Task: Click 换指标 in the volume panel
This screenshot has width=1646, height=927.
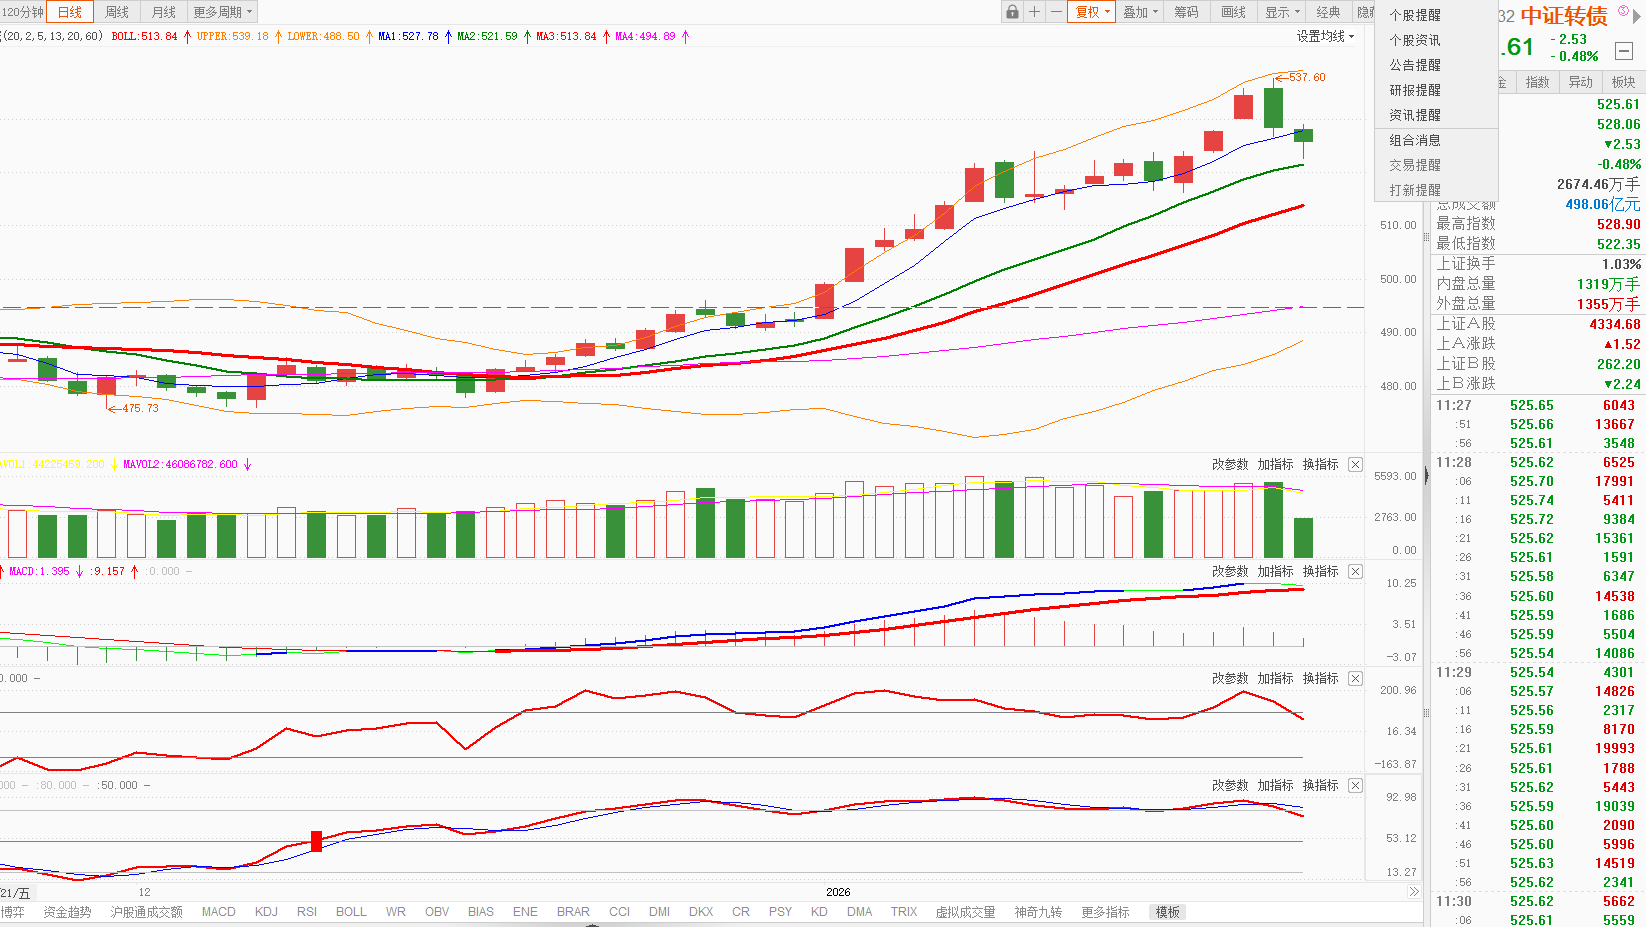Action: (1320, 464)
